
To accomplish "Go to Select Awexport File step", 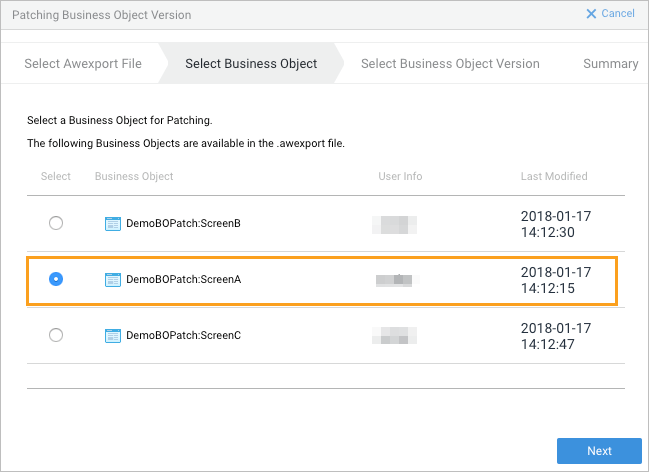I will click(83, 64).
